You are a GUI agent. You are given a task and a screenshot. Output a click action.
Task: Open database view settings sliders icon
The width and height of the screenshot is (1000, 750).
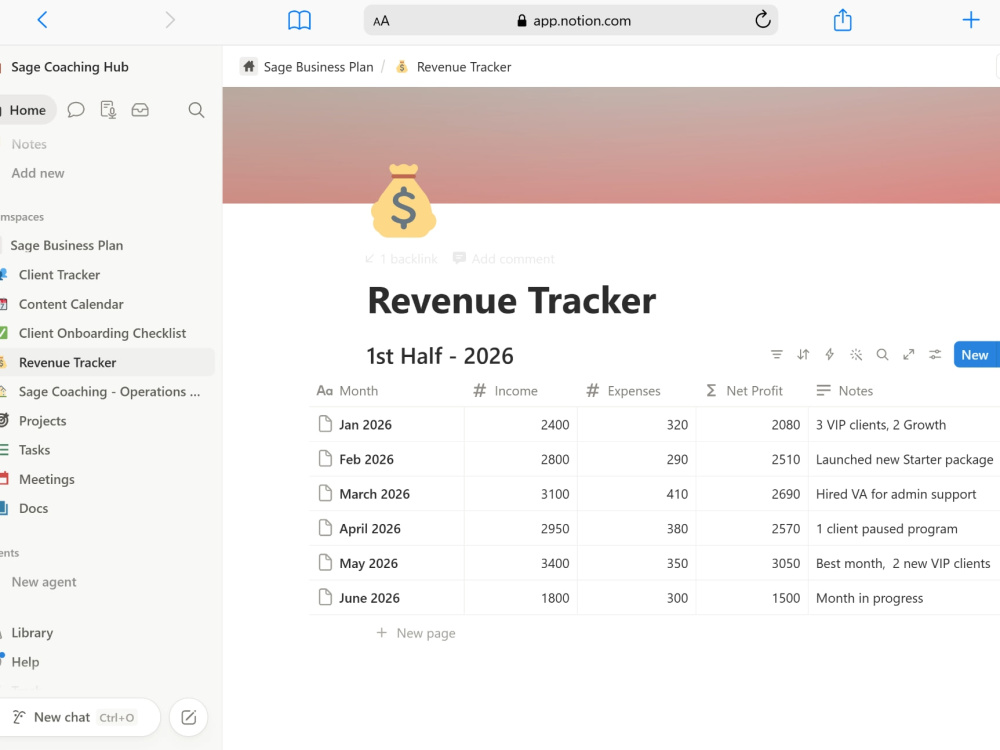pyautogui.click(x=935, y=355)
